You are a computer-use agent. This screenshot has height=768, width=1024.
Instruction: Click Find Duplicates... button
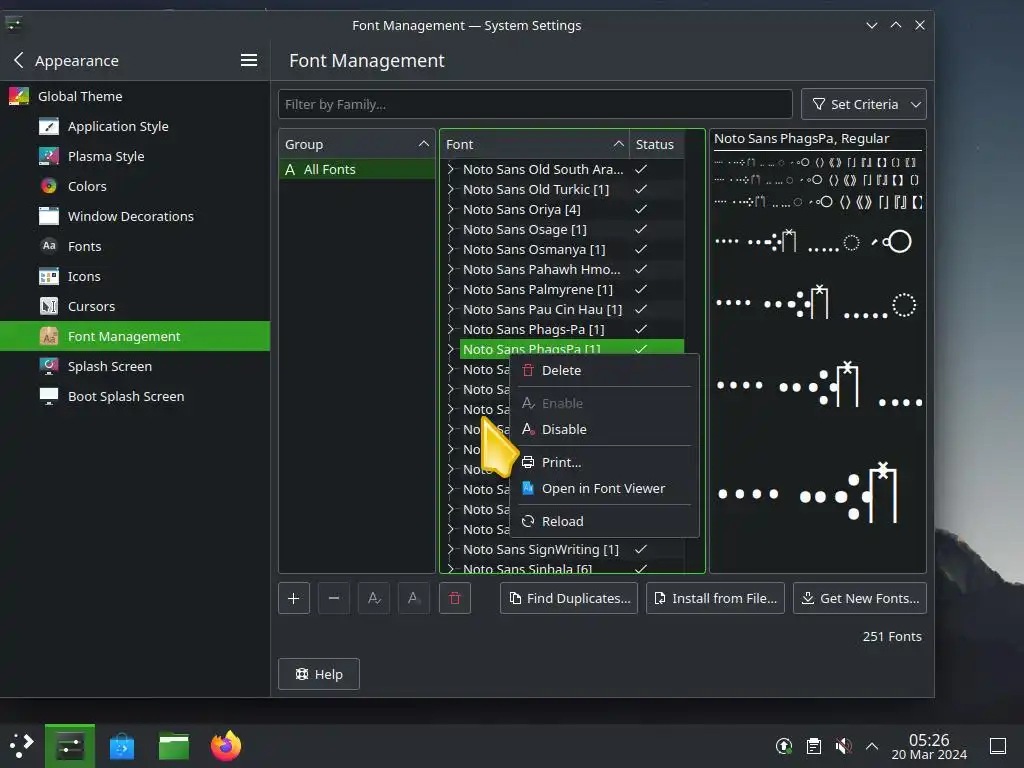(569, 598)
